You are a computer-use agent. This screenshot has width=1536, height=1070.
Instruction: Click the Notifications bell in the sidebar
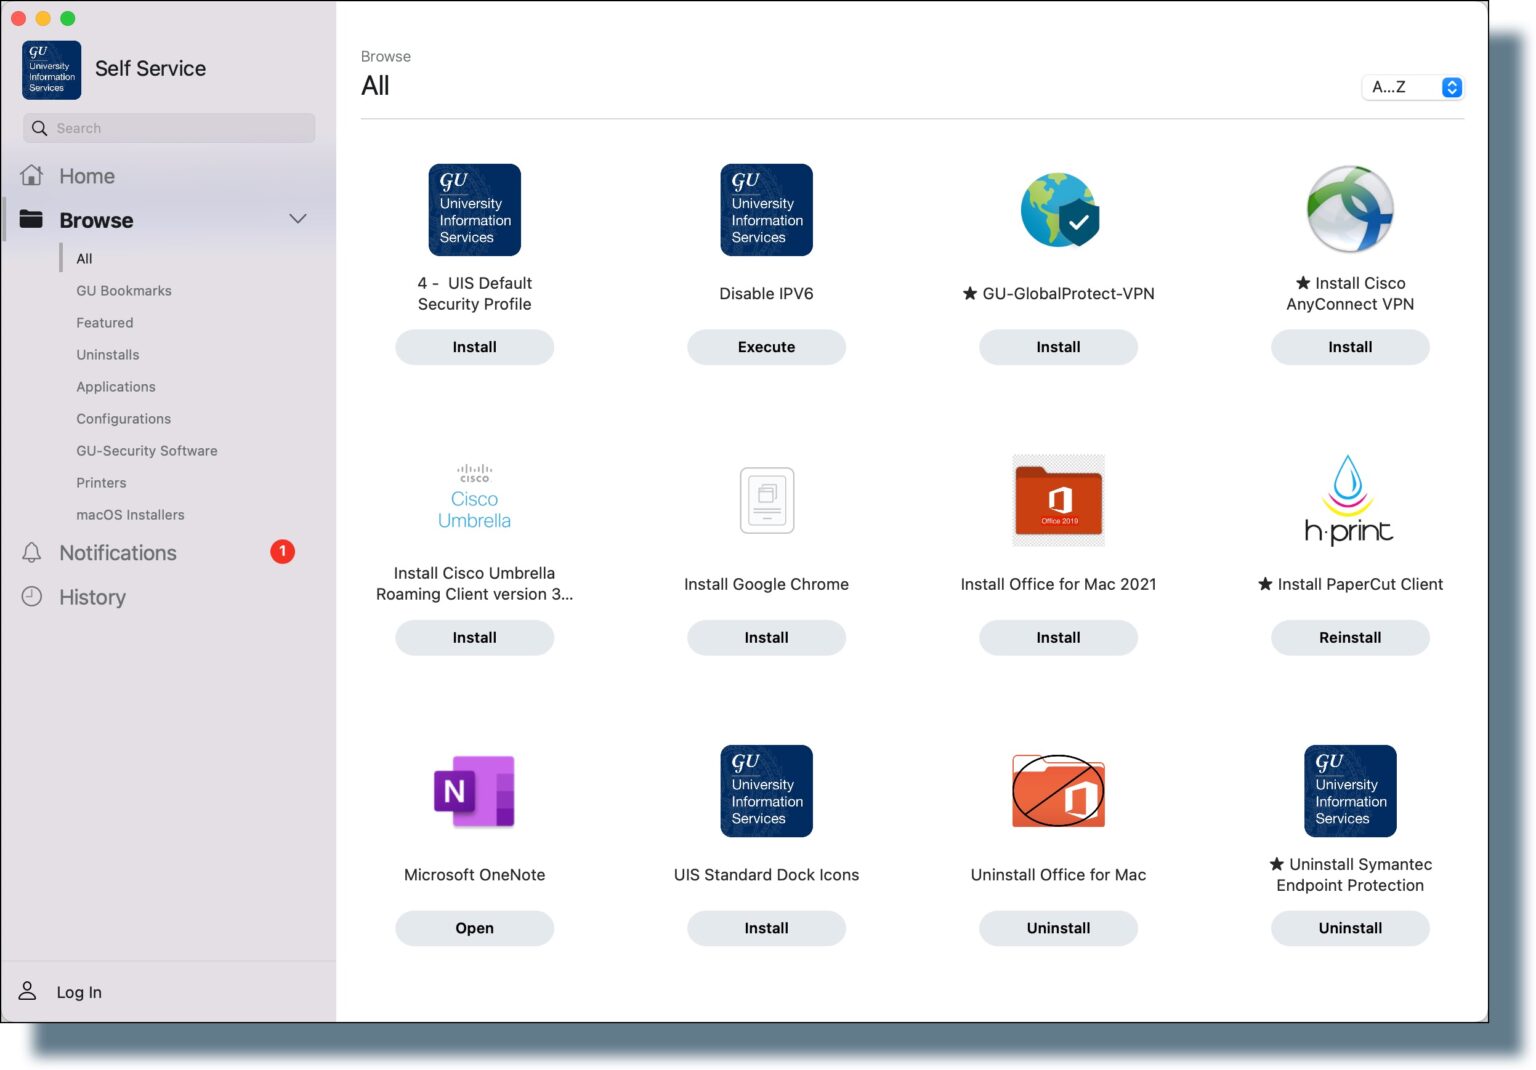(31, 552)
